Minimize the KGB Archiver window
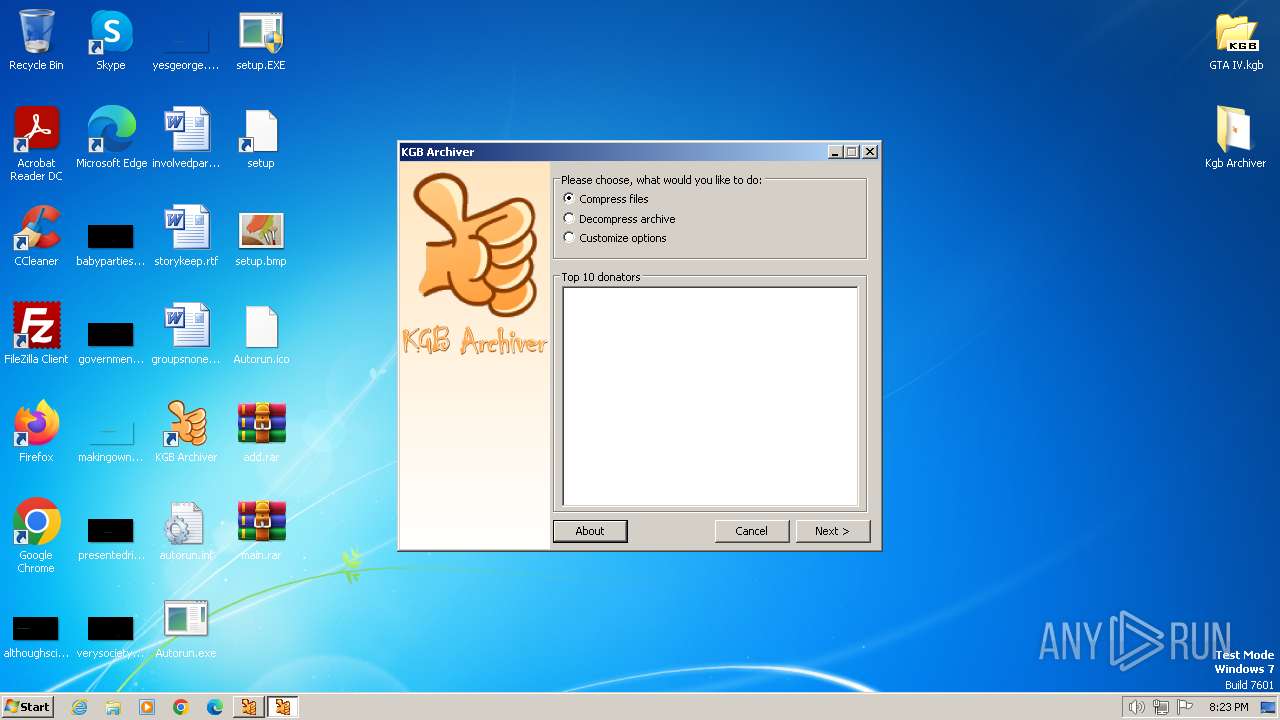This screenshot has height=720, width=1280. click(835, 152)
